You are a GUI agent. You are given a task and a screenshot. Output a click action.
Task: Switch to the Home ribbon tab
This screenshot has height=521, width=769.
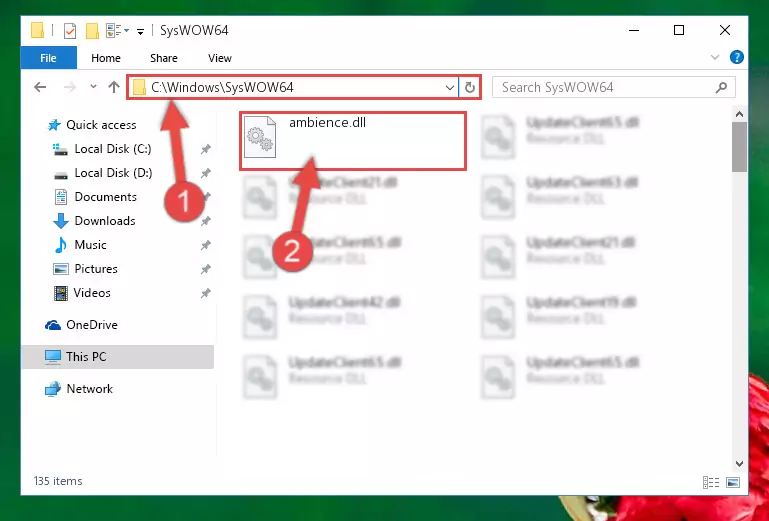coord(106,58)
